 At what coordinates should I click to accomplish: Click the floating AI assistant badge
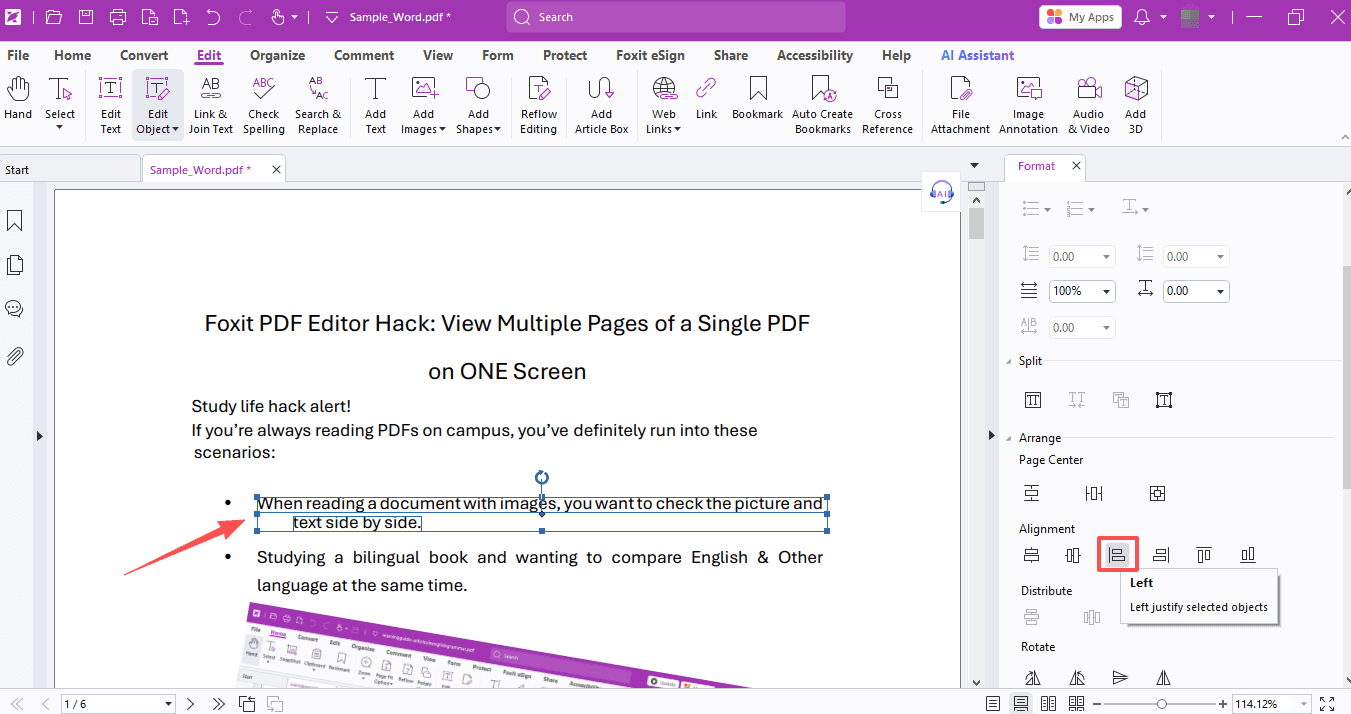click(x=941, y=192)
